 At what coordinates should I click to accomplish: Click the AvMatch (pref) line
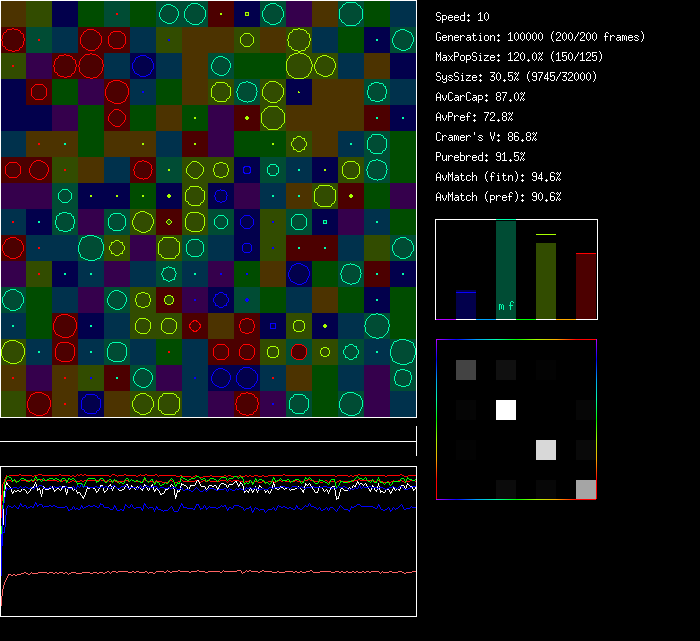click(498, 197)
